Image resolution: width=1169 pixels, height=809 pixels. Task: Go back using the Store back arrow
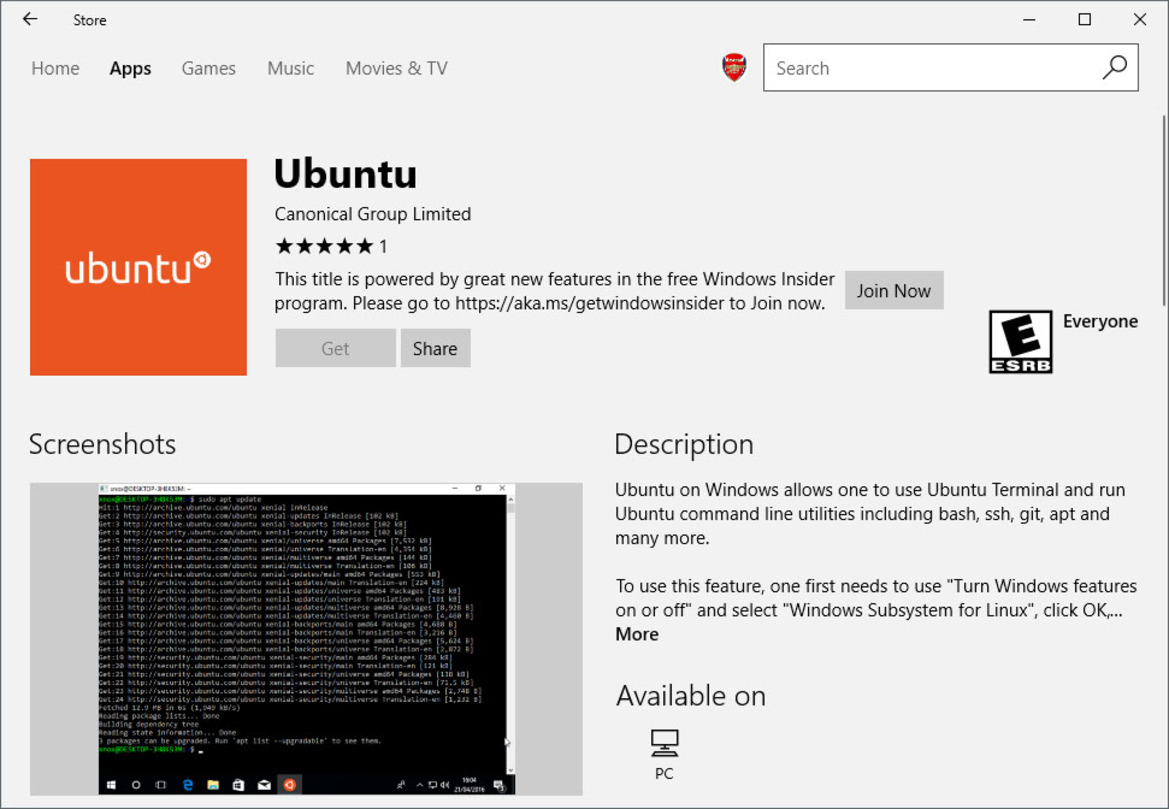[x=30, y=19]
